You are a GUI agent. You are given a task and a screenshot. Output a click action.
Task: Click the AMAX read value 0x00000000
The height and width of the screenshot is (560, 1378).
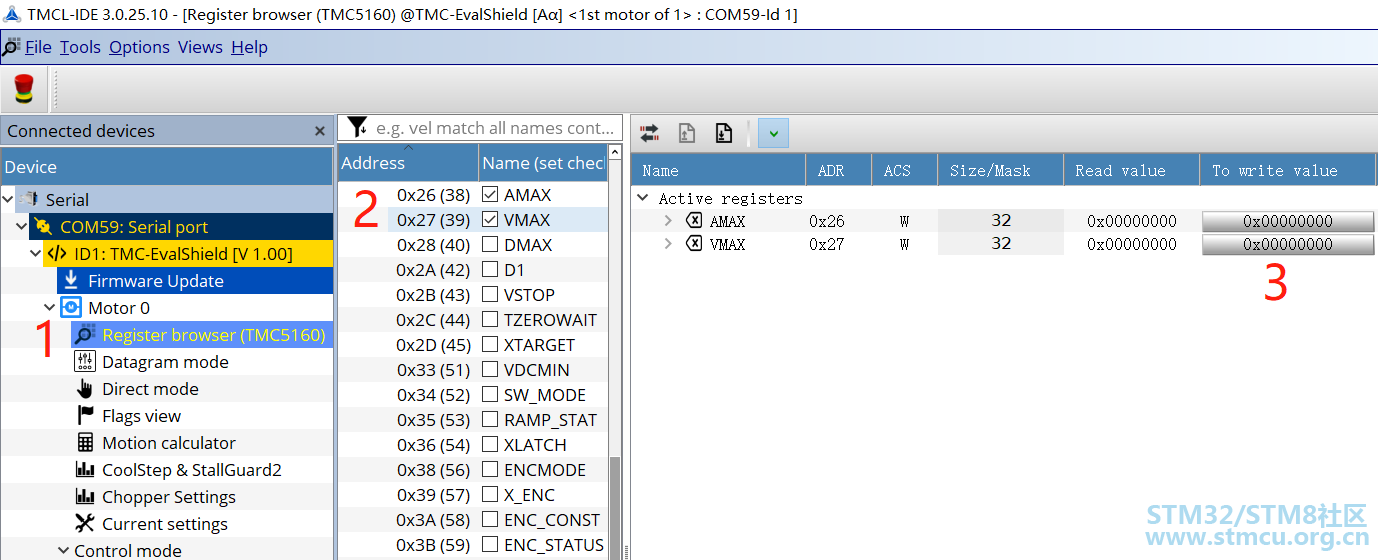pyautogui.click(x=1132, y=221)
